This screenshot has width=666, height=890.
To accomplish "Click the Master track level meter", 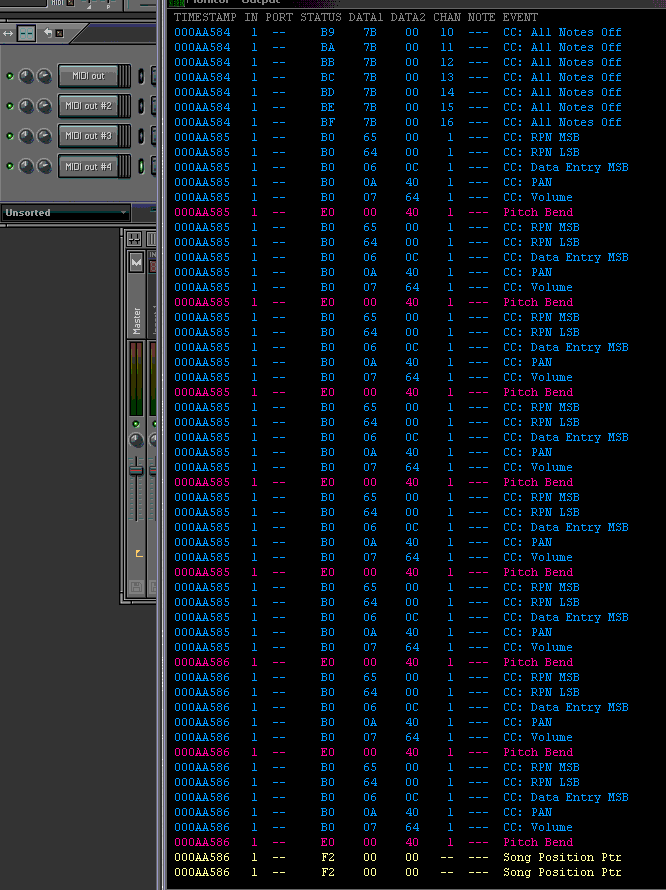I will tap(136, 379).
